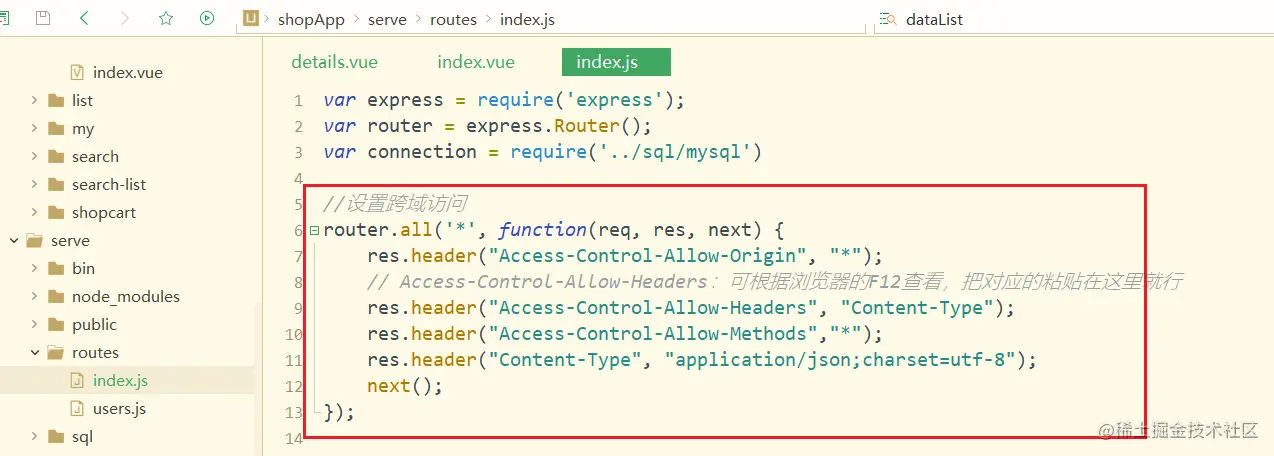Screen dimensions: 1274x456
Task: Go back with the left arrow icon
Action: (x=84, y=18)
